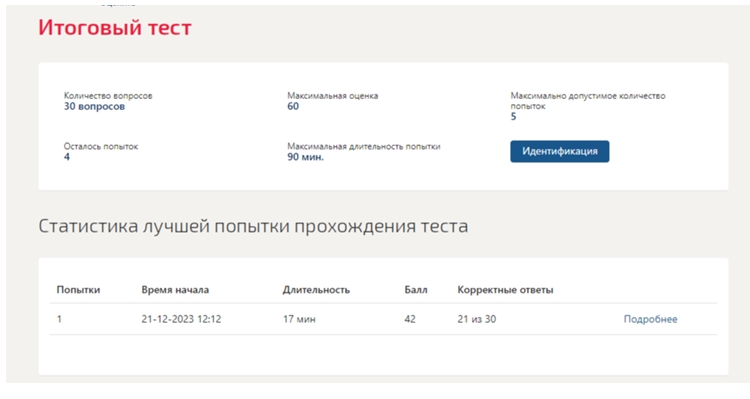
Task: Click the 17 мин duration cell
Action: (x=299, y=319)
